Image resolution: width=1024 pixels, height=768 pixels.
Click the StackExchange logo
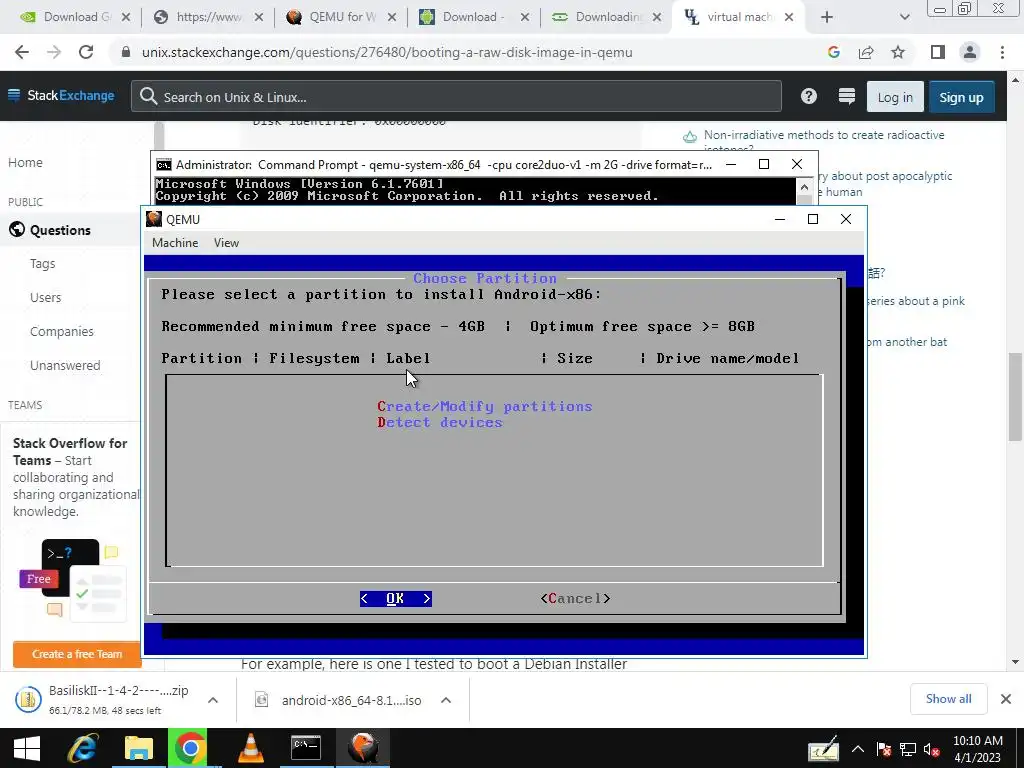coord(61,96)
